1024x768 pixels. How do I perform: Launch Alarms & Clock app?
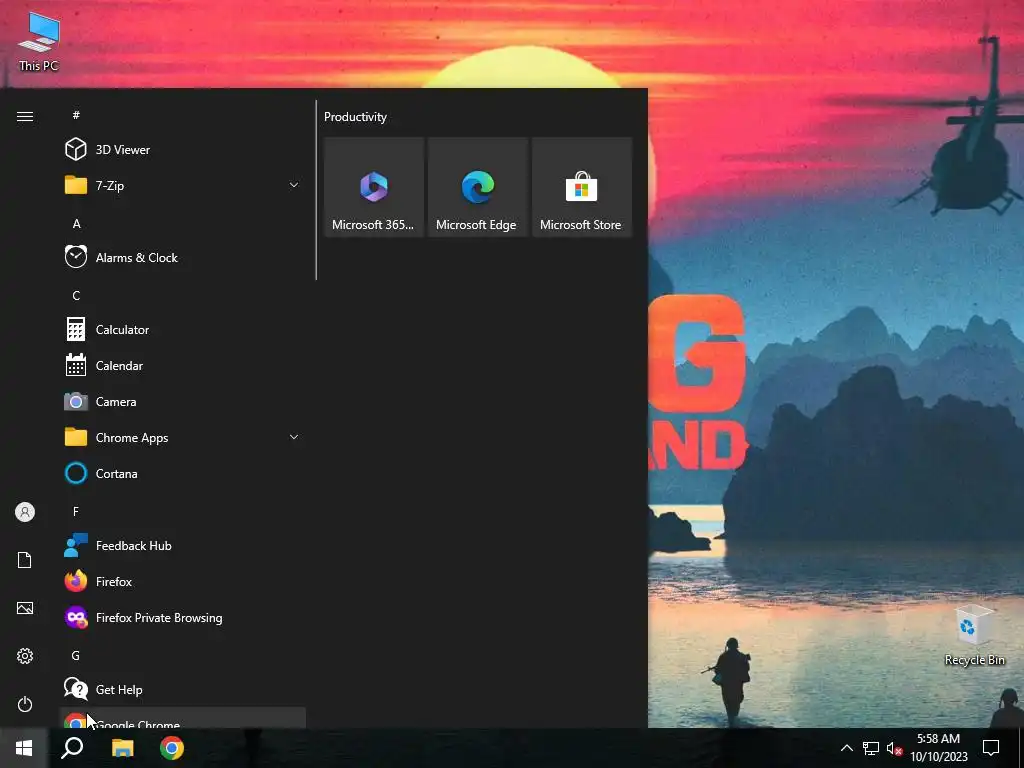coord(183,257)
